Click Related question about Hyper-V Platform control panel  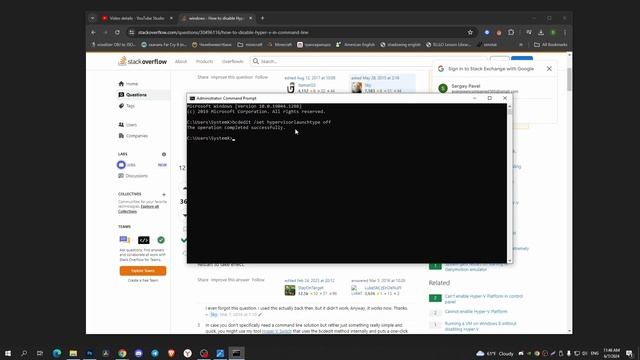point(484,299)
